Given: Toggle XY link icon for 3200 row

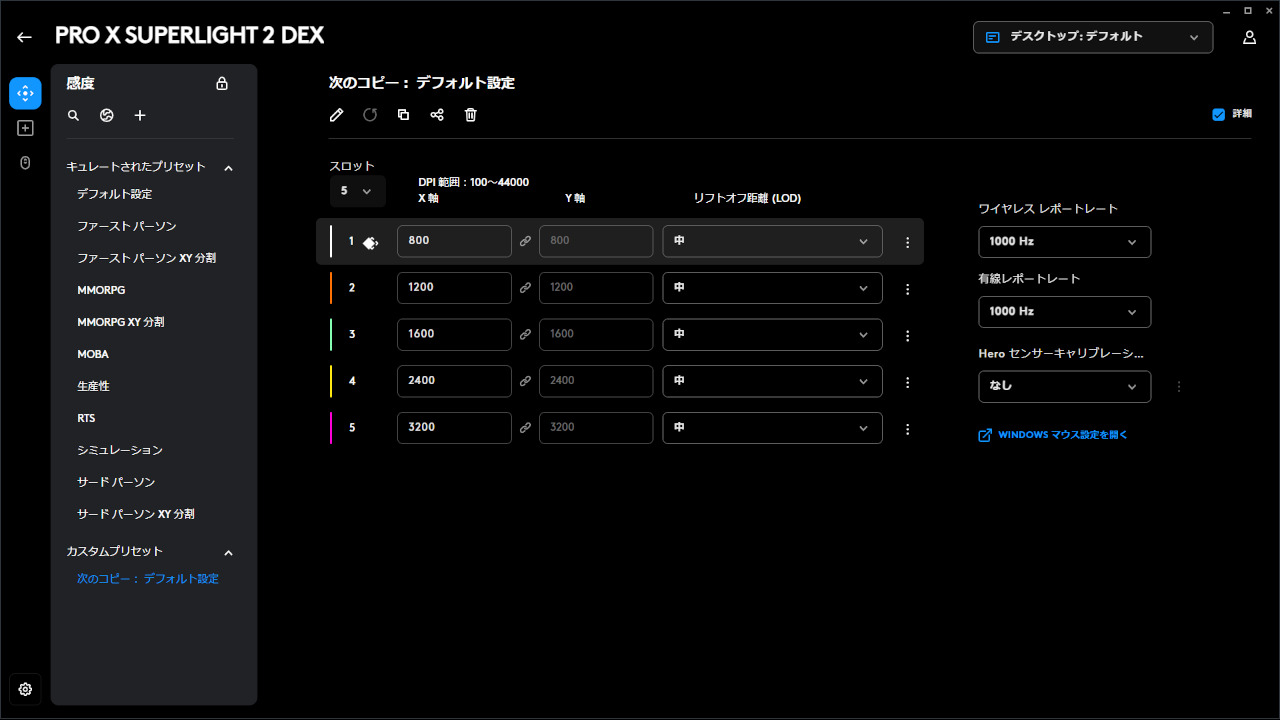Looking at the screenshot, I should click(x=525, y=428).
